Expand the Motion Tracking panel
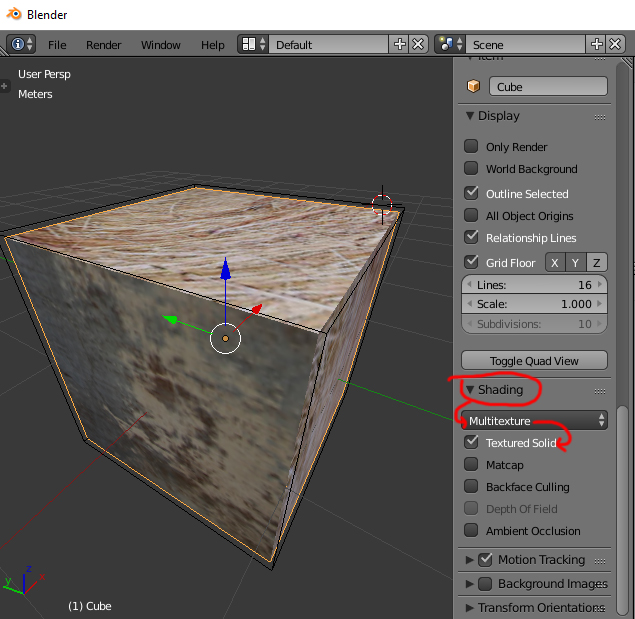 coord(470,560)
